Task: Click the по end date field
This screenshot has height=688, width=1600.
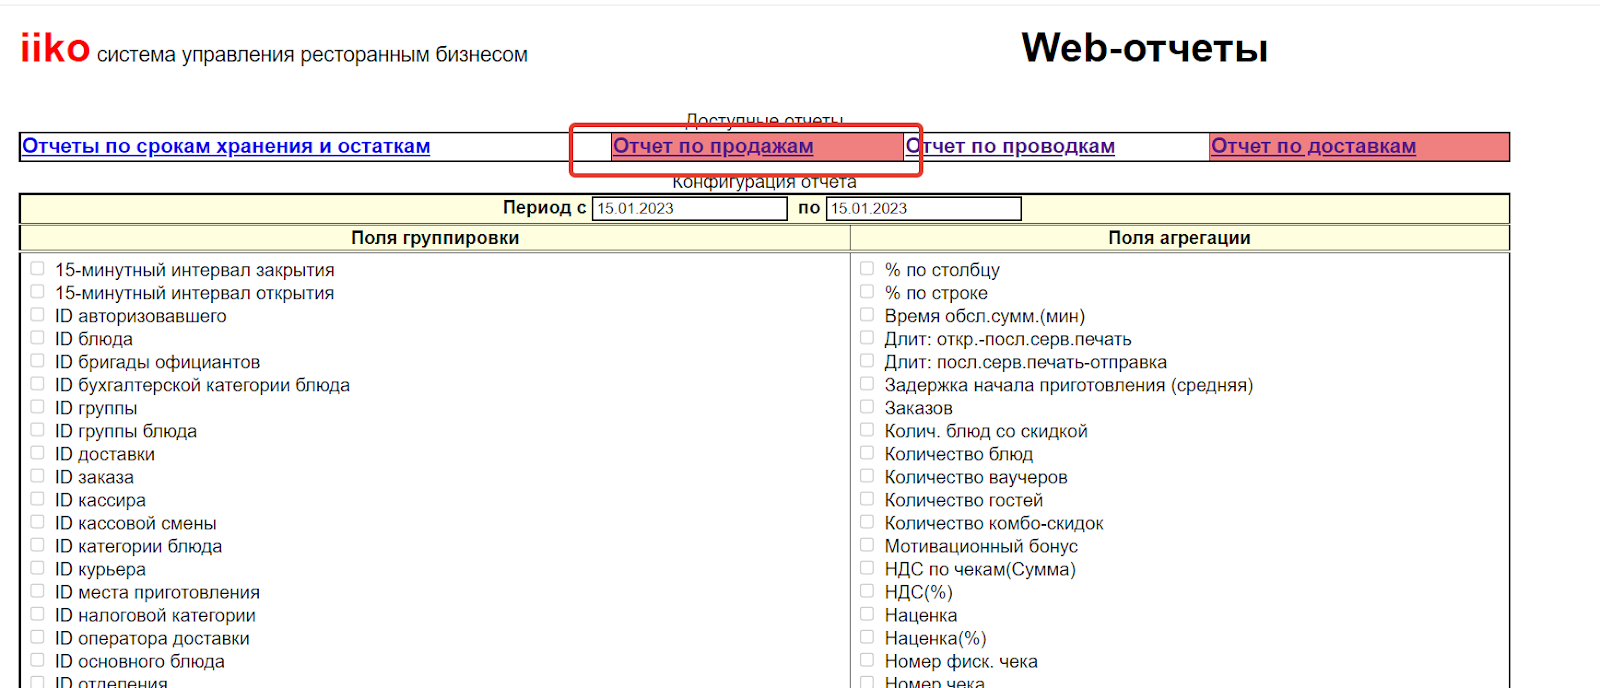Action: 923,208
